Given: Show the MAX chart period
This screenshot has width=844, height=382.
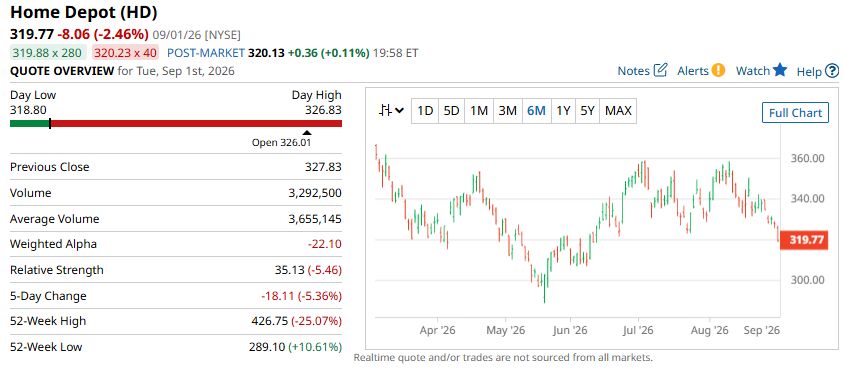Looking at the screenshot, I should [x=618, y=111].
